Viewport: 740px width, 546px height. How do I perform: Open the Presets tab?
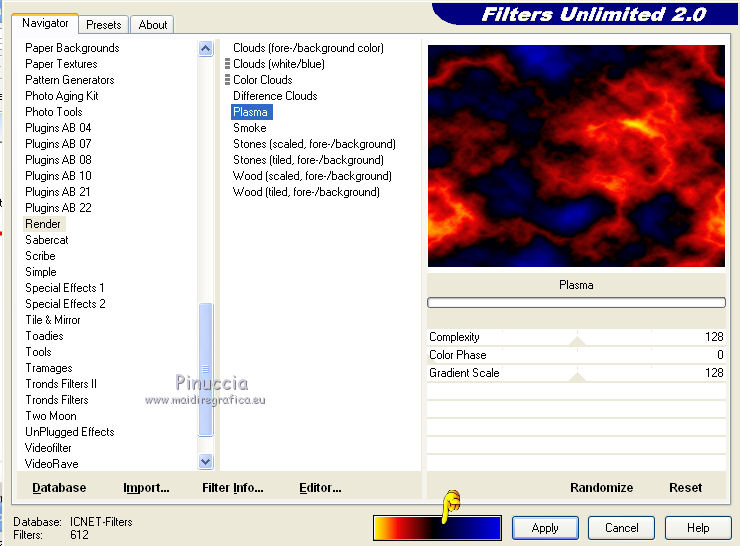tap(104, 25)
